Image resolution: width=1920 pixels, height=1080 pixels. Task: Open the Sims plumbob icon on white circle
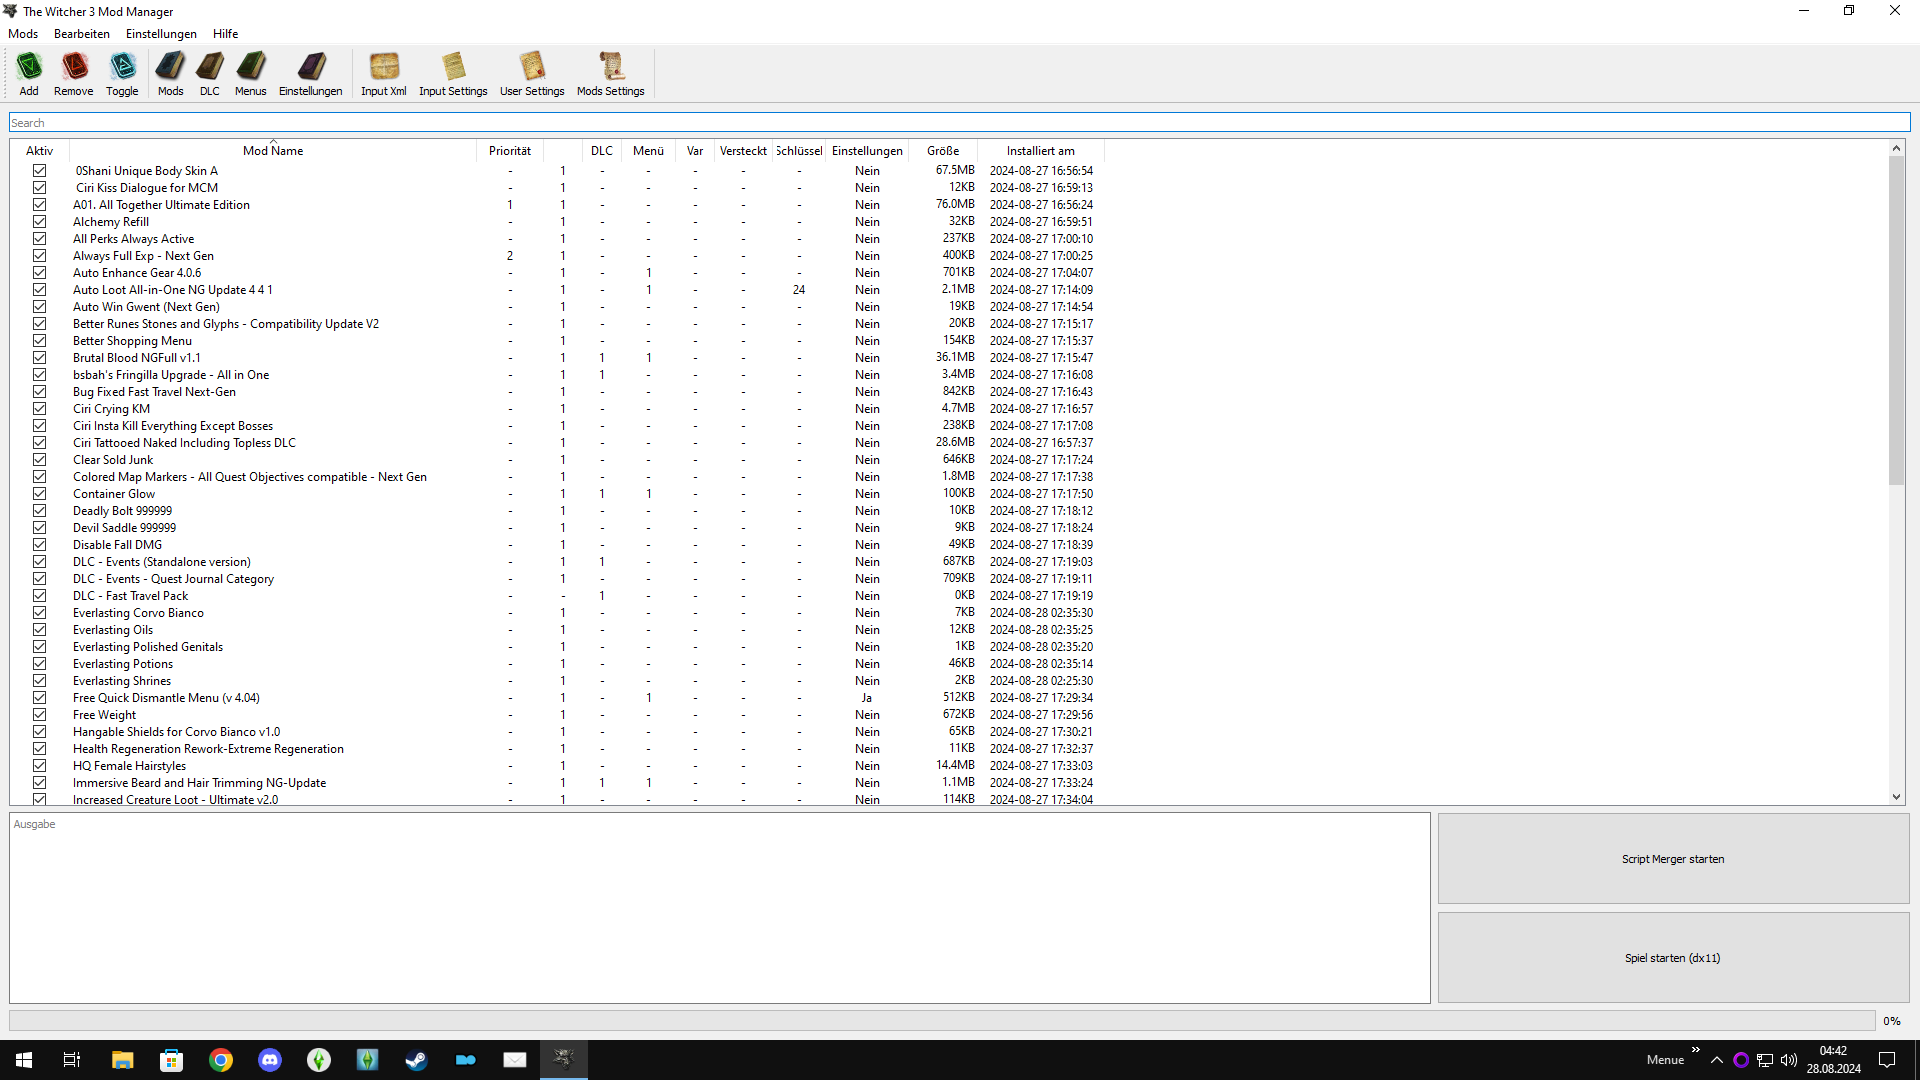pos(319,1060)
